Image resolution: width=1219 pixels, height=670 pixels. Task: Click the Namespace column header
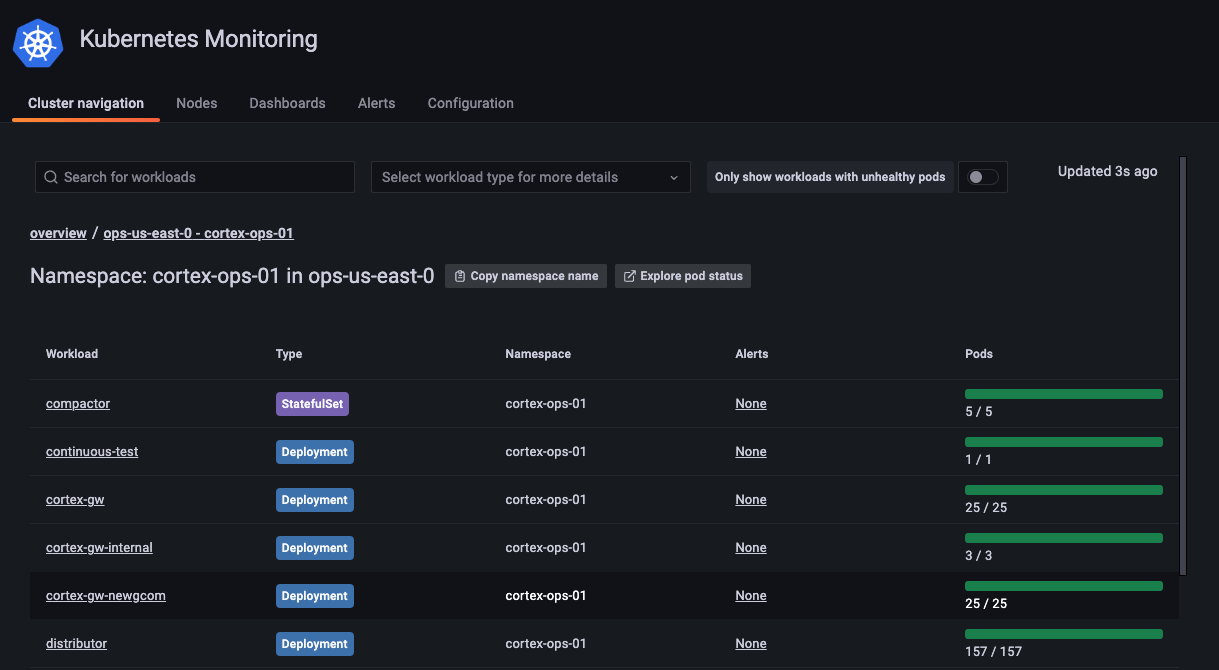click(x=538, y=354)
